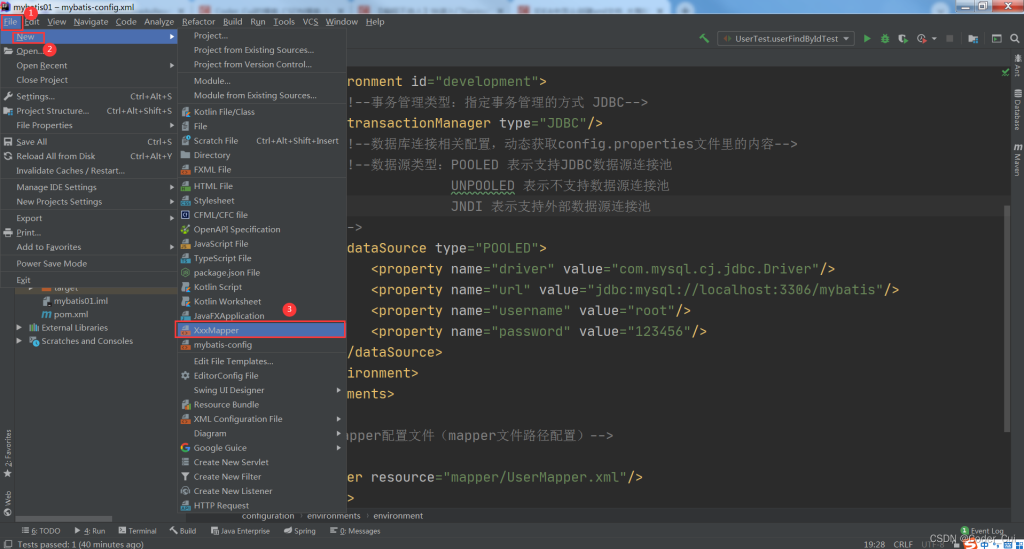Open the Database side panel tab
This screenshot has height=549, width=1024.
coord(1017,110)
